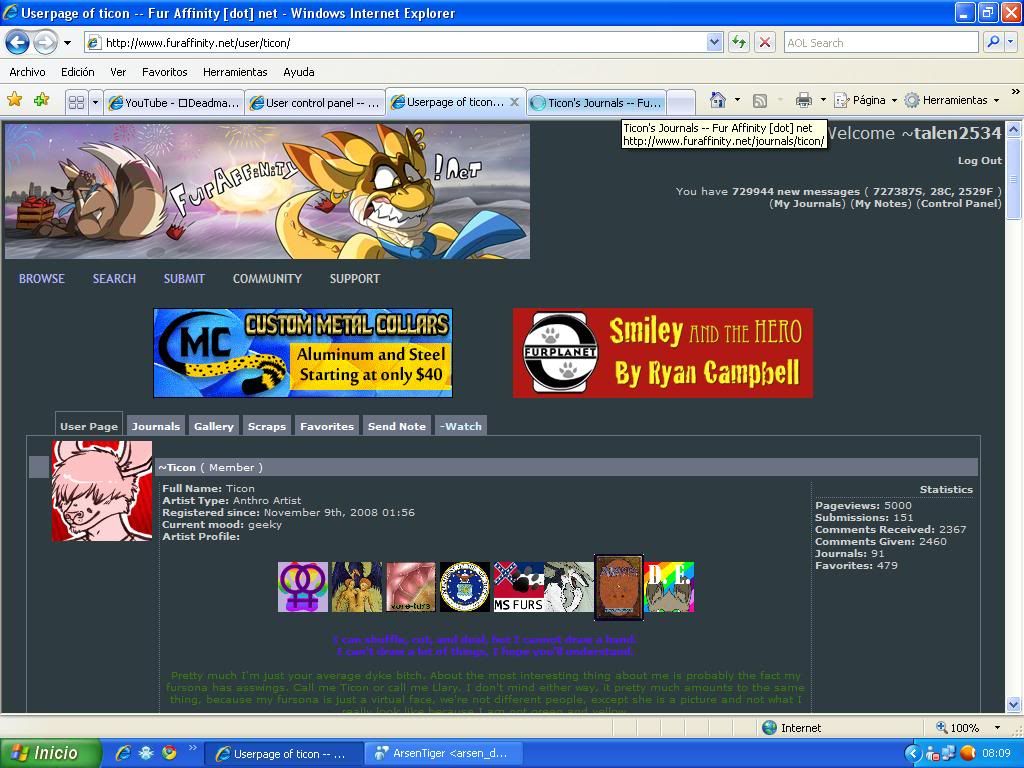The image size is (1024, 768).
Task: Click the Send Note tab
Action: pyautogui.click(x=396, y=426)
